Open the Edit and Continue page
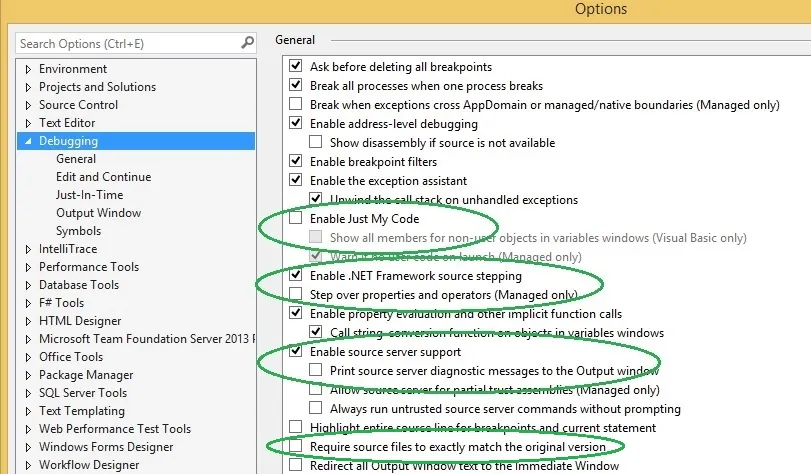 [x=103, y=177]
